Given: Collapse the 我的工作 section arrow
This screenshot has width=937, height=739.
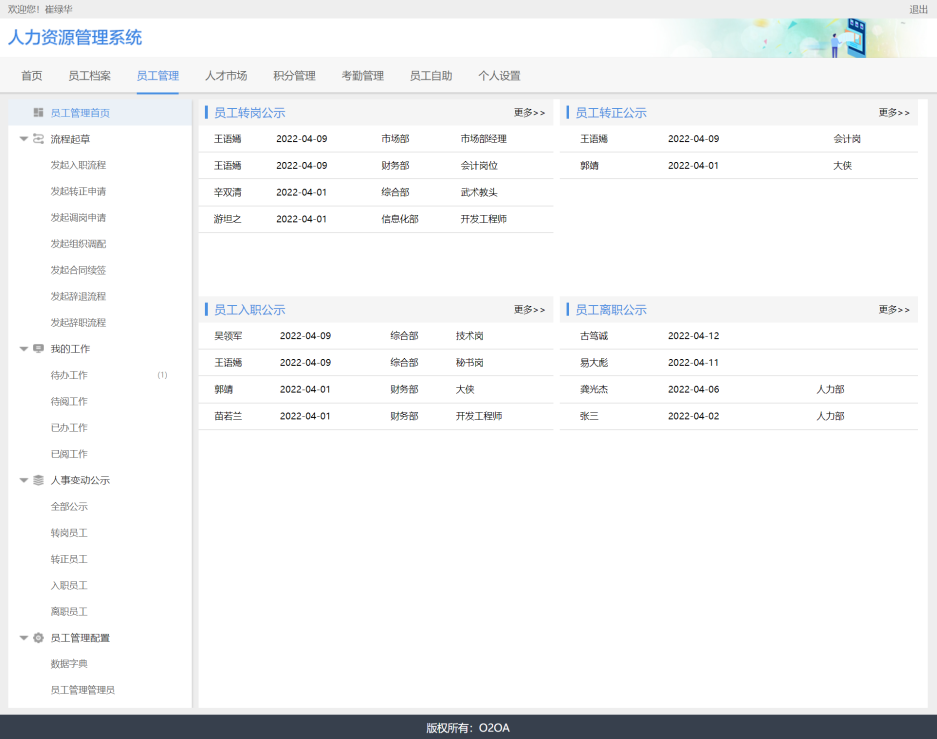Looking at the screenshot, I should coord(24,349).
